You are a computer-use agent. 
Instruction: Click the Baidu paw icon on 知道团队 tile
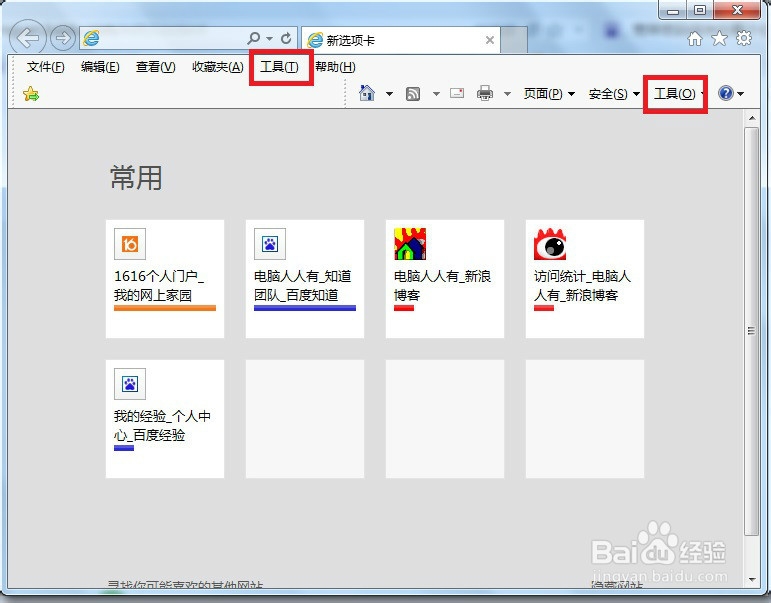[270, 244]
